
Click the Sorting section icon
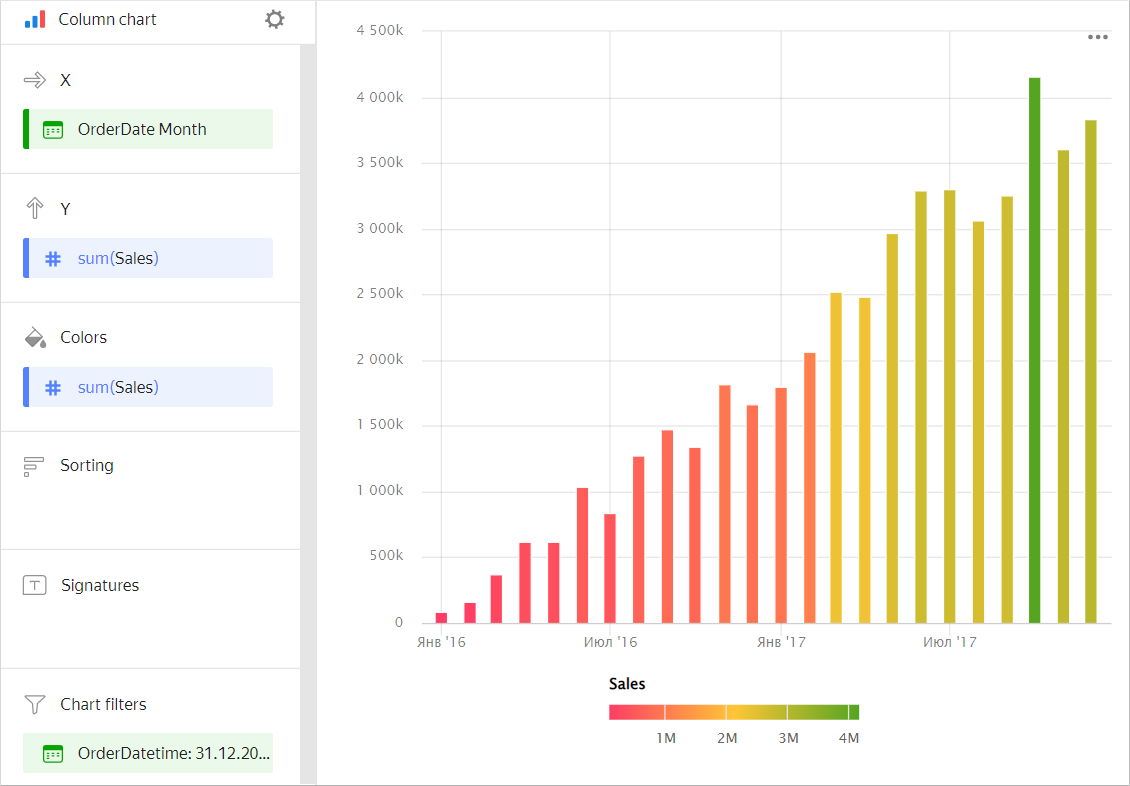click(x=35, y=466)
